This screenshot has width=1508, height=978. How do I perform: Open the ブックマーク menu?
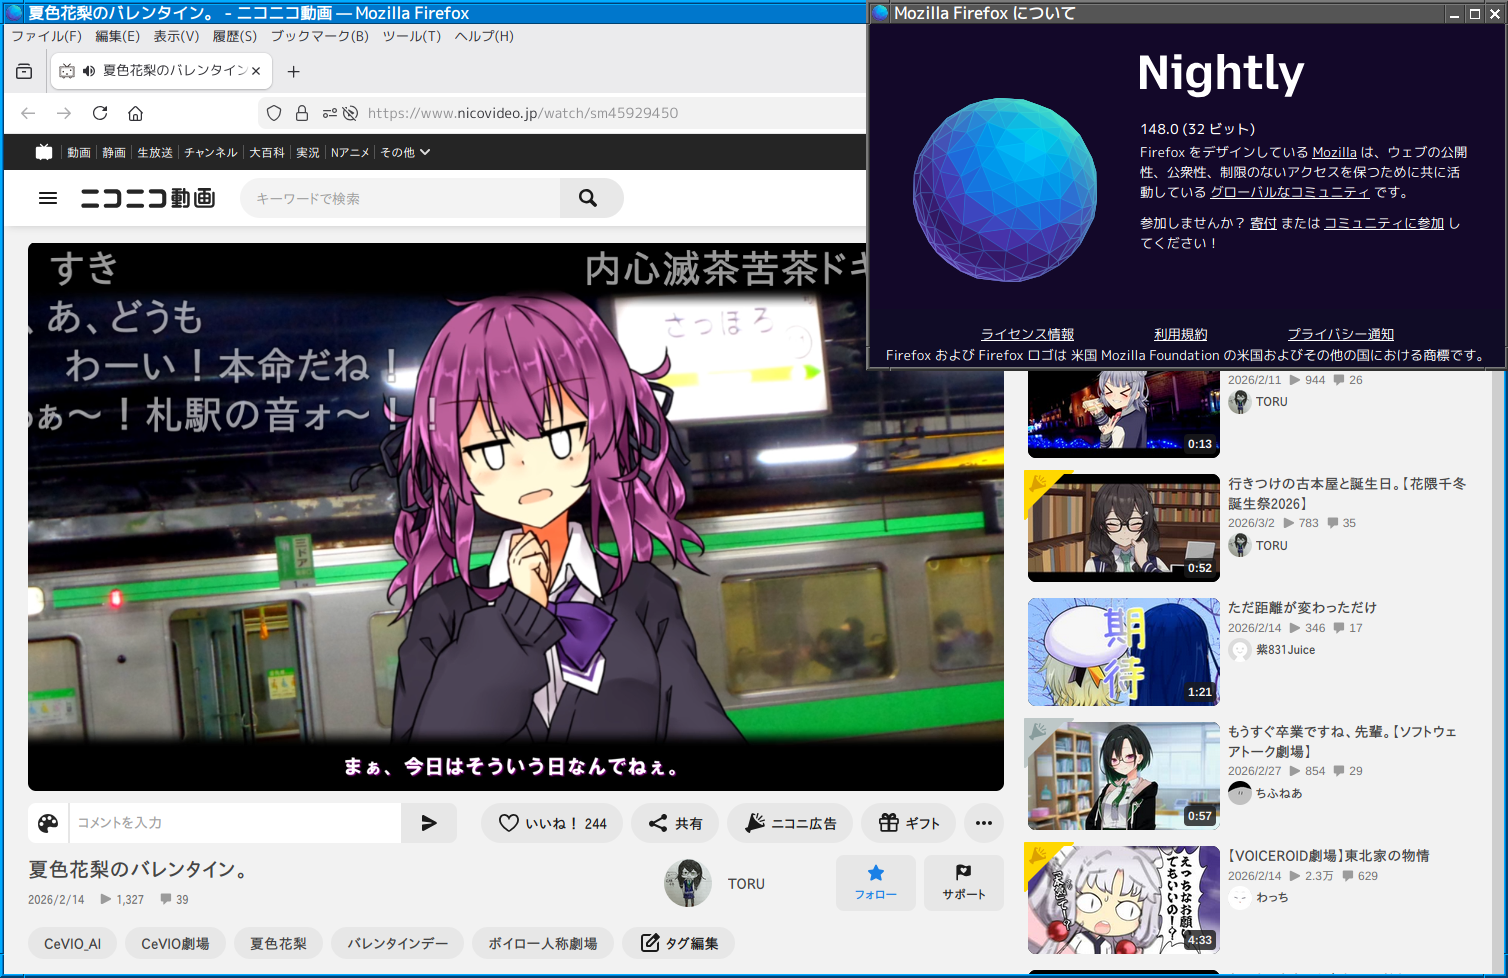click(319, 36)
